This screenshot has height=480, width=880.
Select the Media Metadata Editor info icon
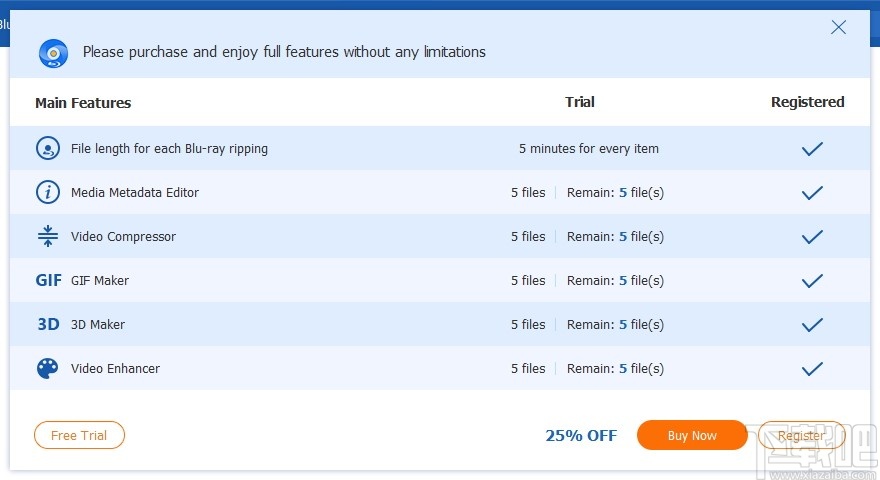[x=48, y=193]
